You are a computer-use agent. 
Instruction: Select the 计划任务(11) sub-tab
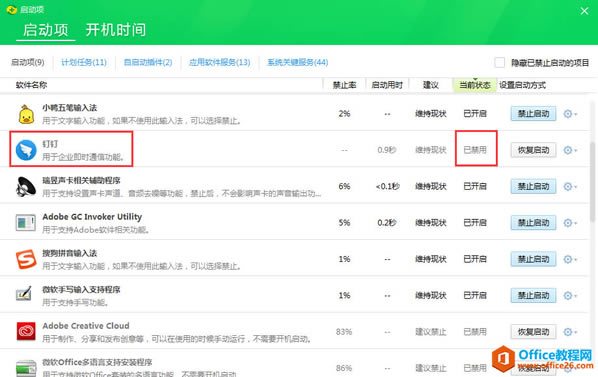84,62
